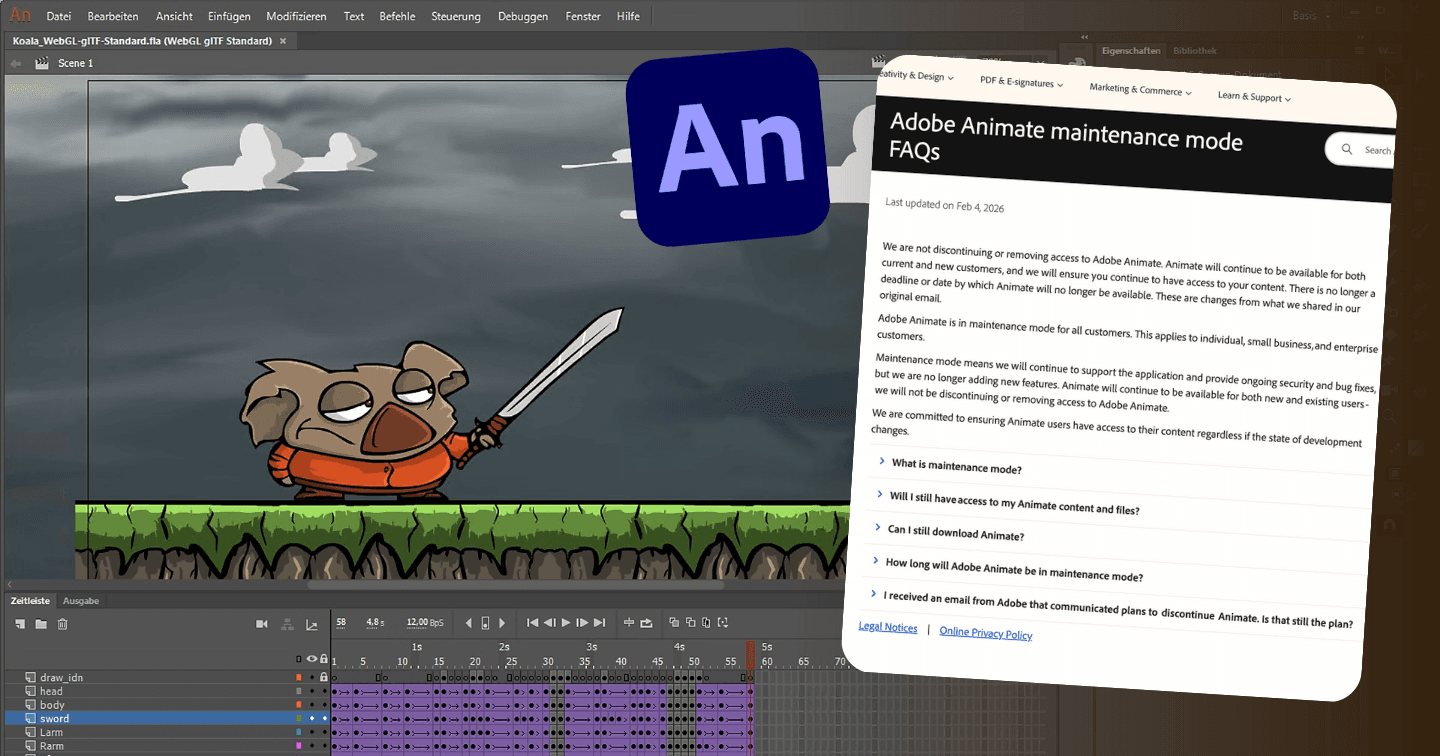The image size is (1440, 756).
Task: Click the red playhead marker at frame 58
Action: coord(750,655)
